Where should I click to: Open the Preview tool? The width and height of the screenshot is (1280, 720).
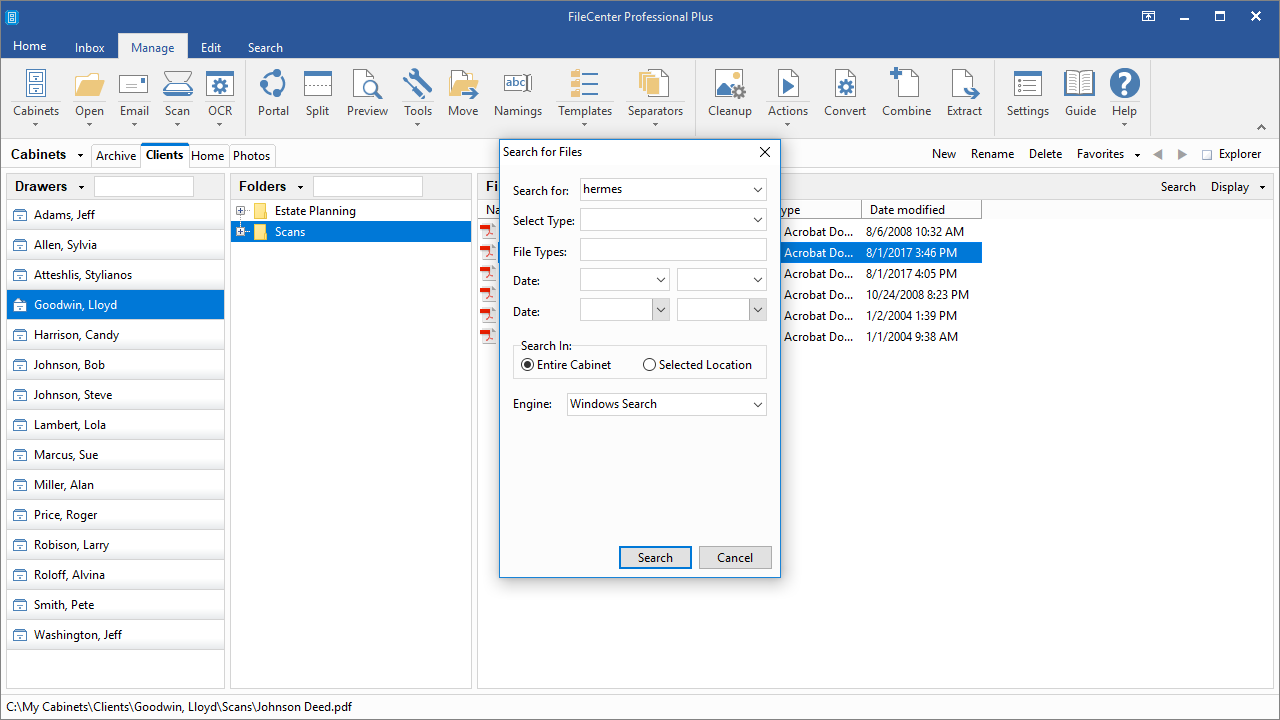(367, 95)
